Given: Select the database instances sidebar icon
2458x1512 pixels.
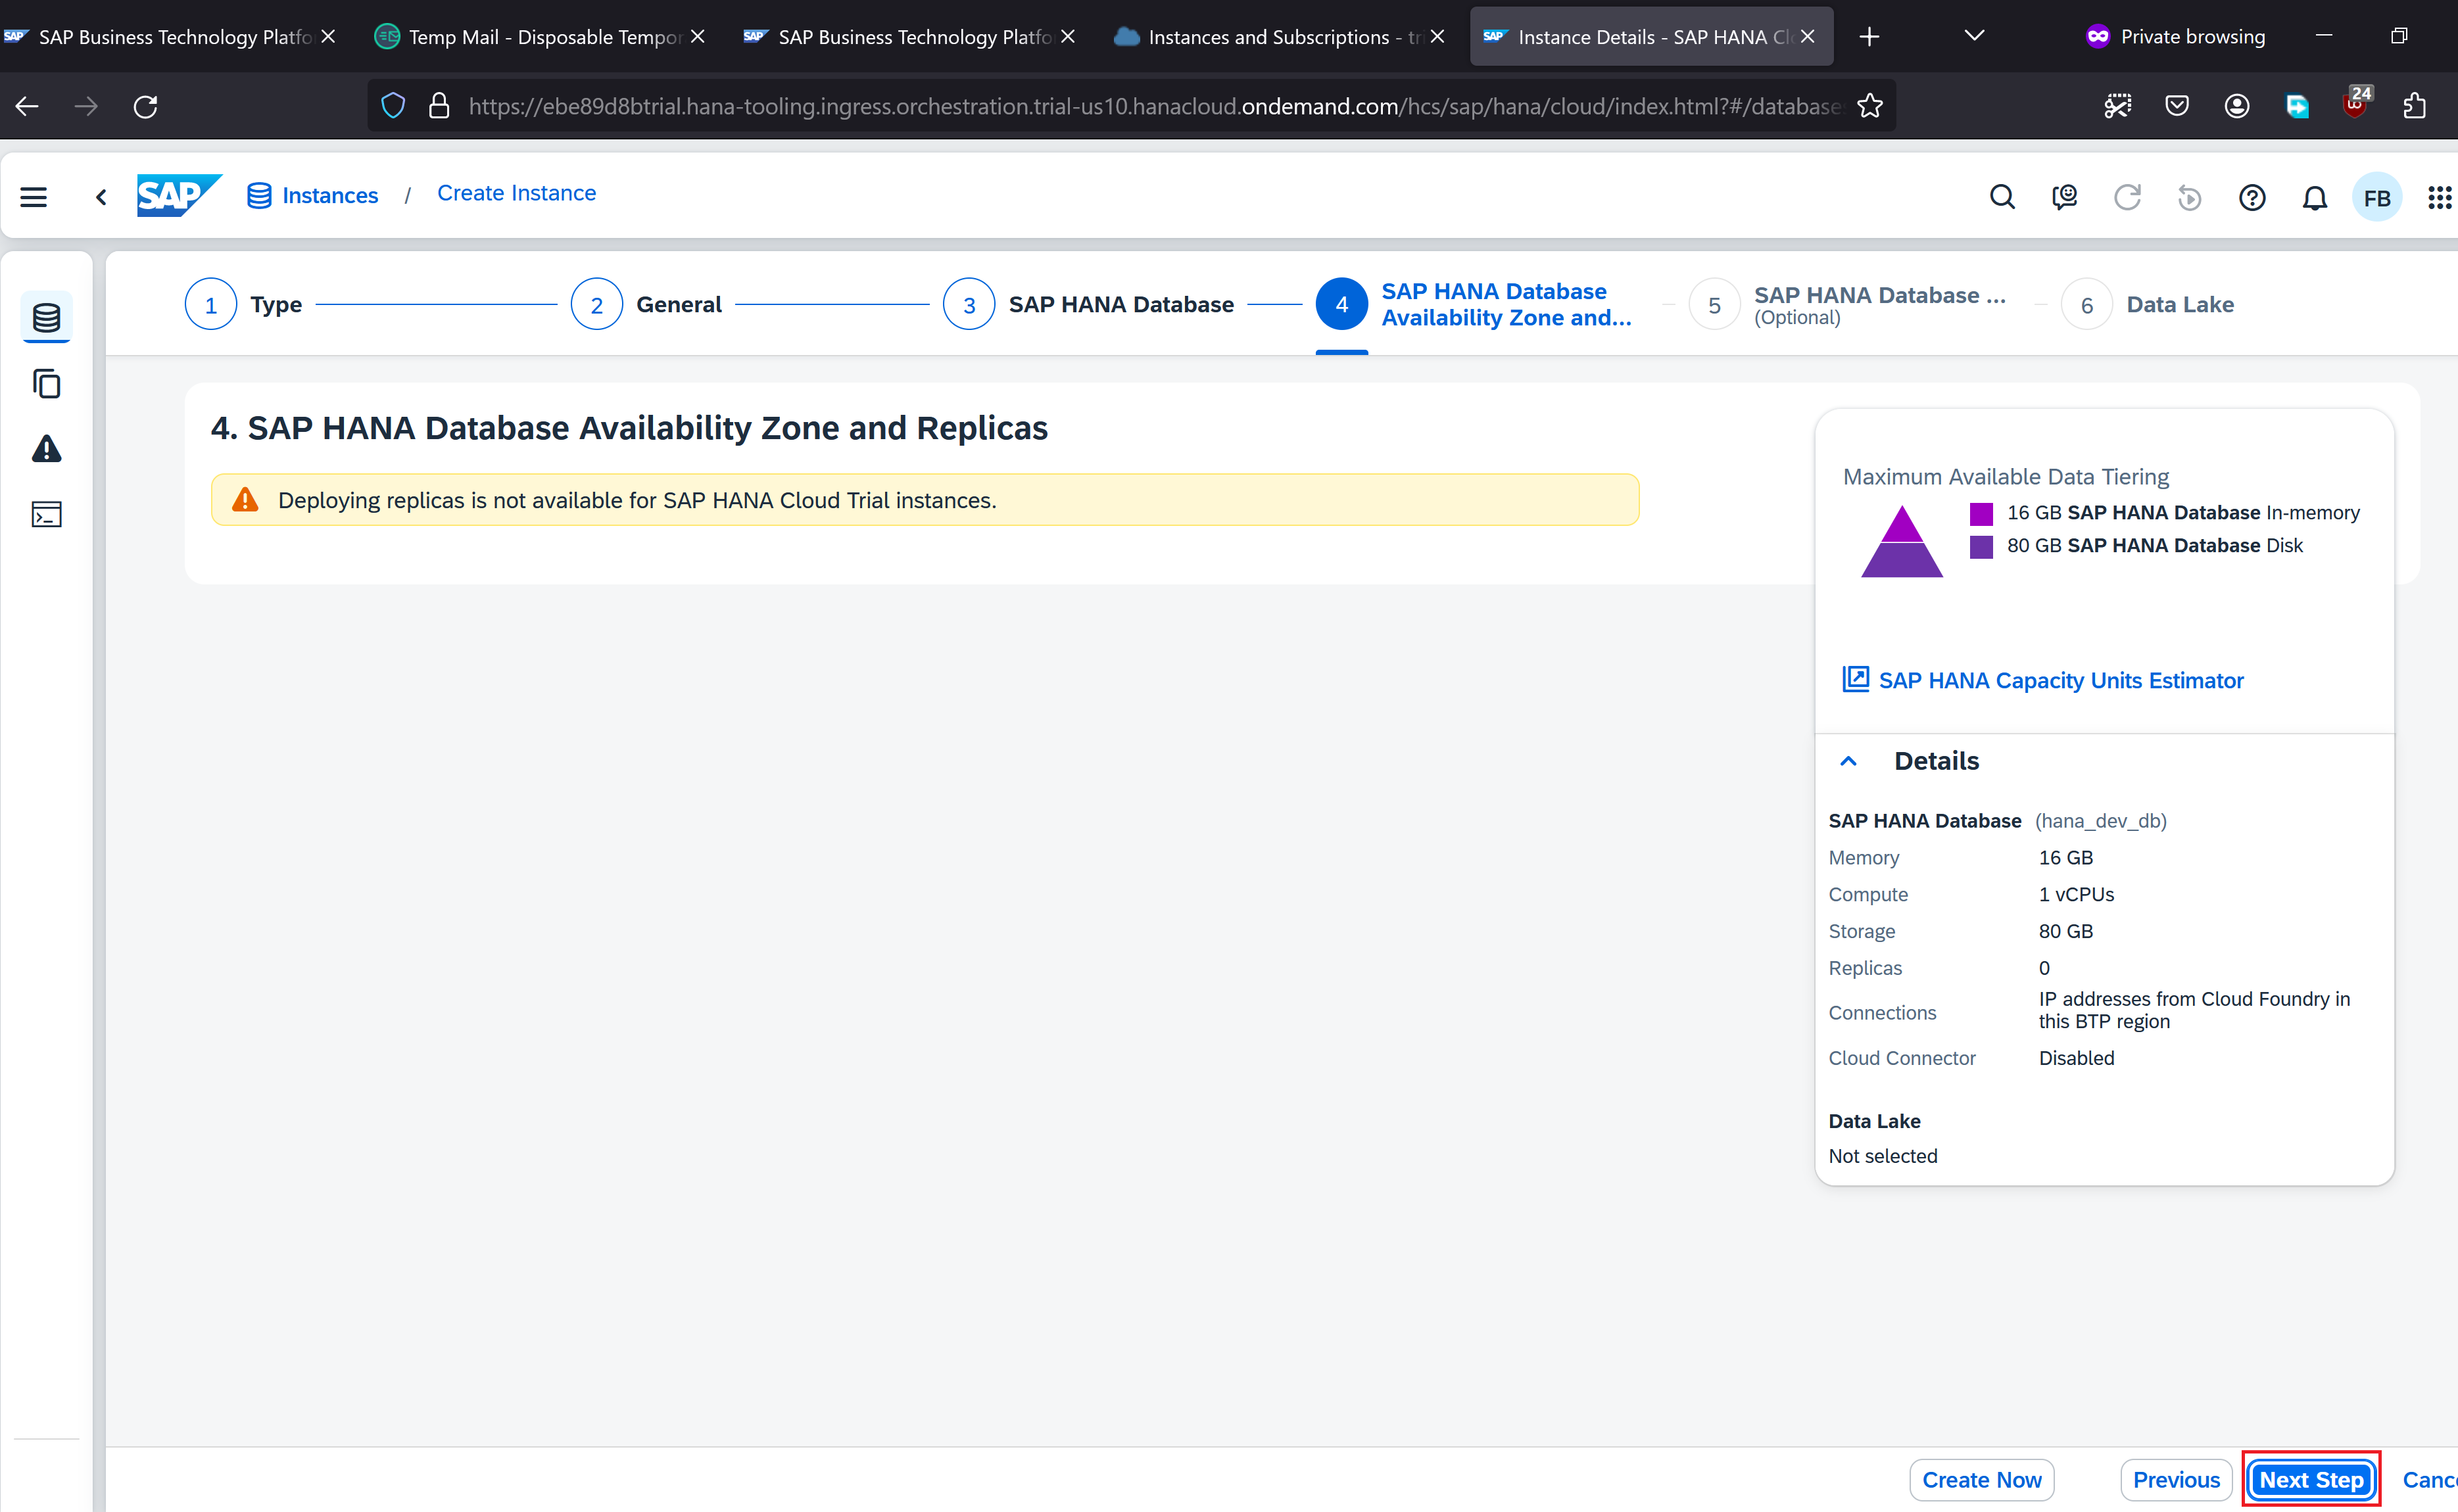Looking at the screenshot, I should pyautogui.click(x=47, y=318).
